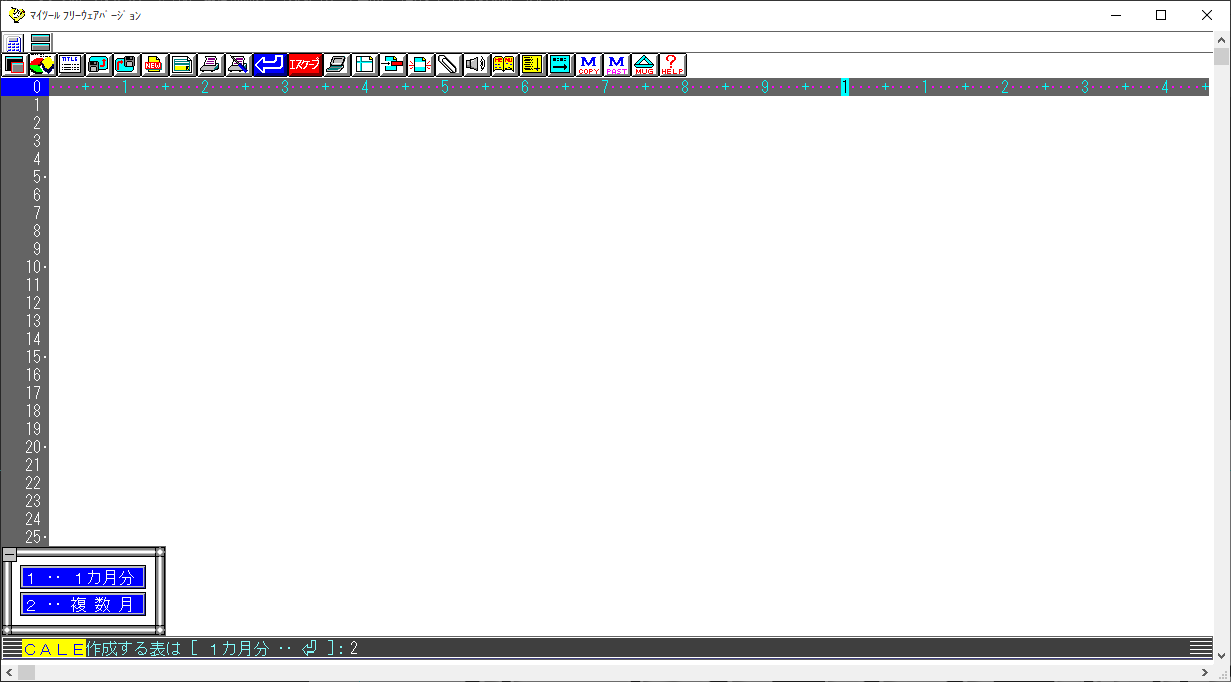Click the vertical scrollbar down arrow
The image size is (1231, 682).
[x=1221, y=655]
